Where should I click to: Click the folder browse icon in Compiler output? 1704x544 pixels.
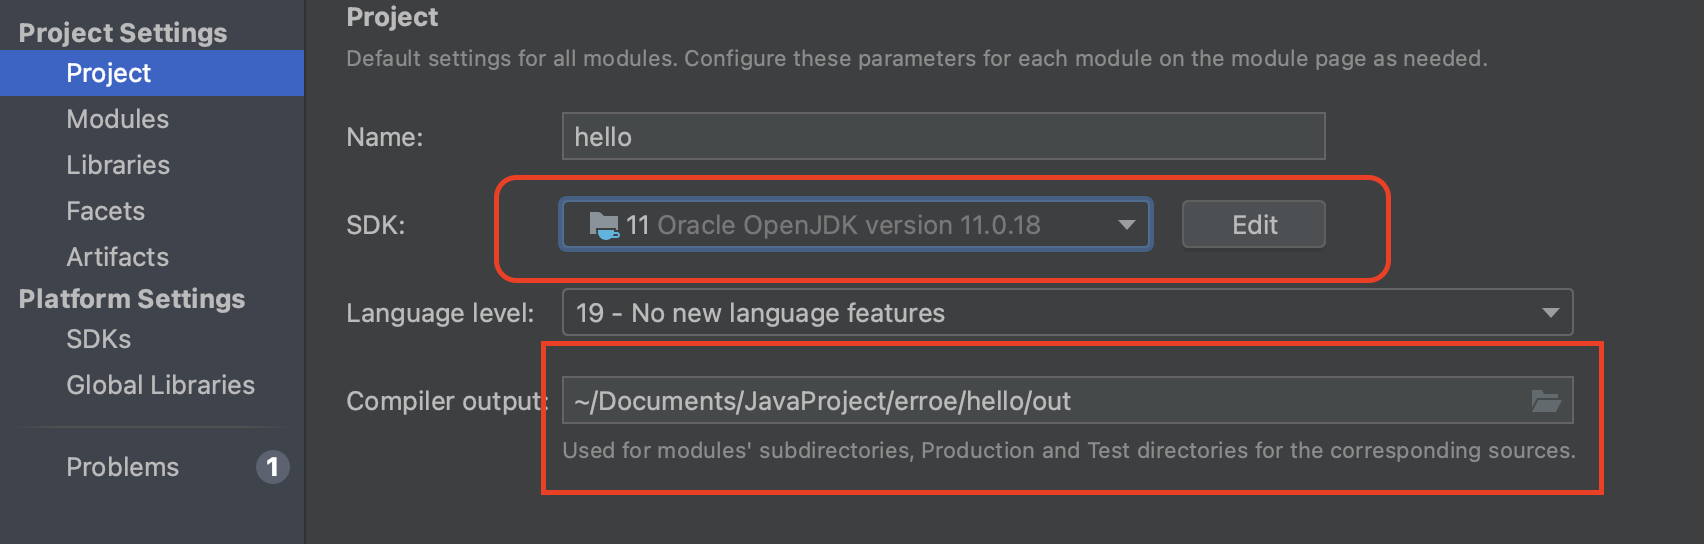(1546, 401)
